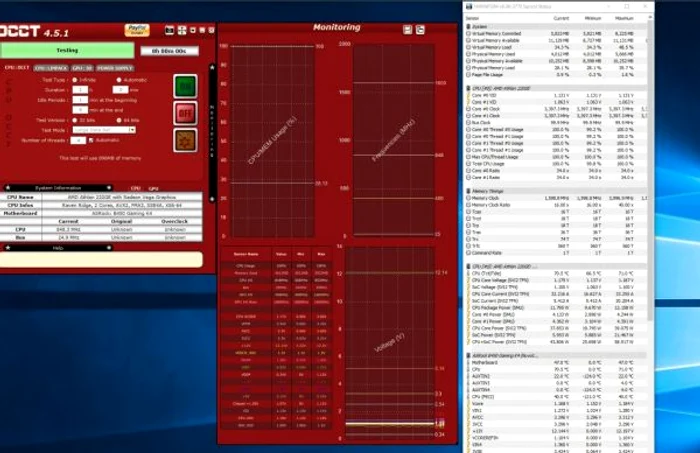Viewport: 700px width, 453px height.
Task: Click the CPU/MEM Usage graph in Monitoring
Action: [272, 141]
